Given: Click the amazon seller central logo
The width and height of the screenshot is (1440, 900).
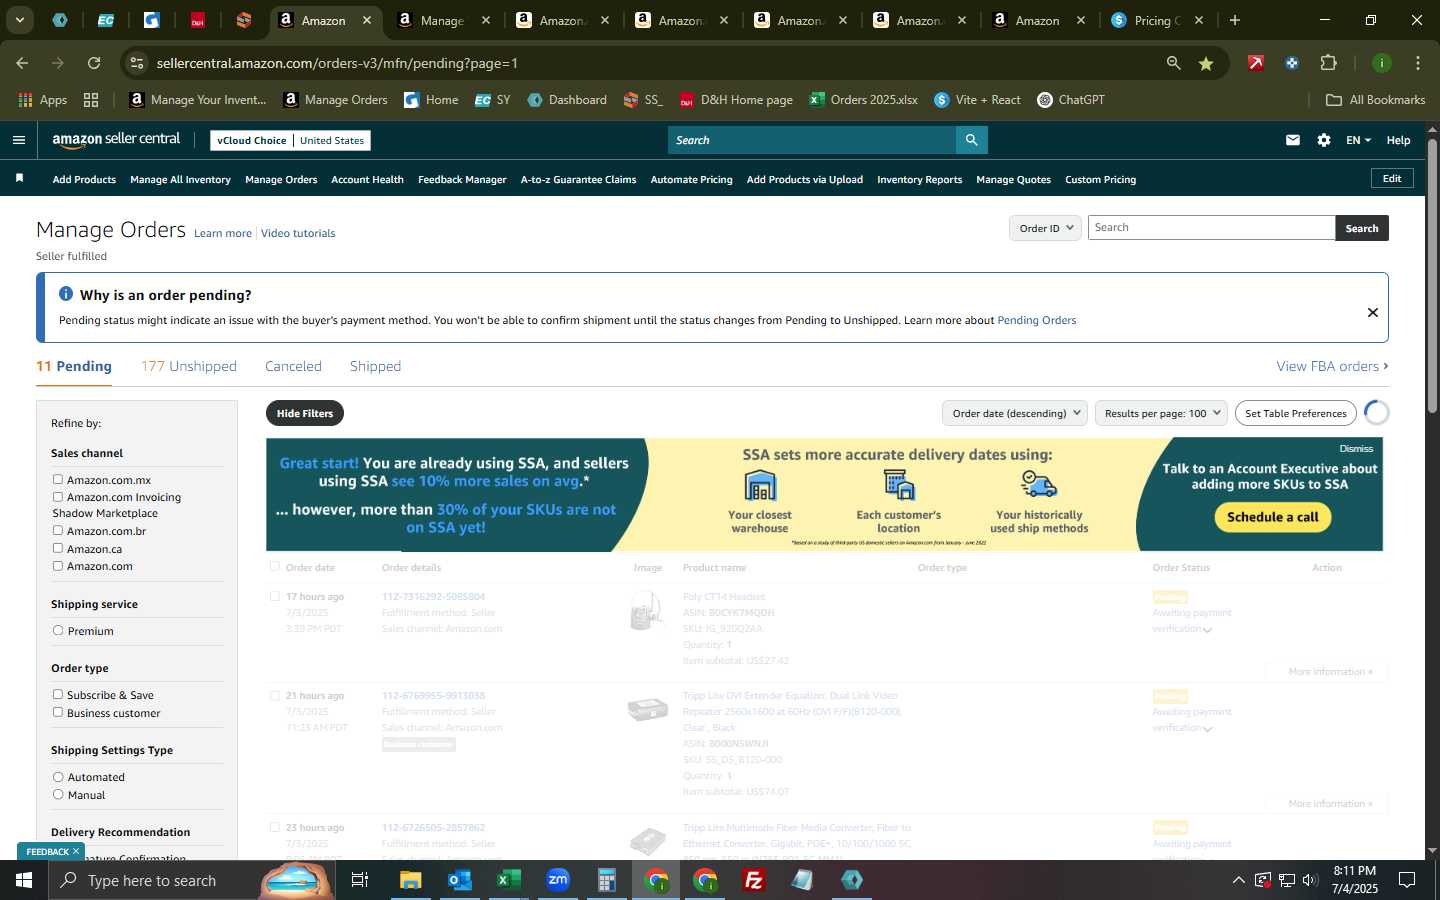Looking at the screenshot, I should pyautogui.click(x=116, y=140).
